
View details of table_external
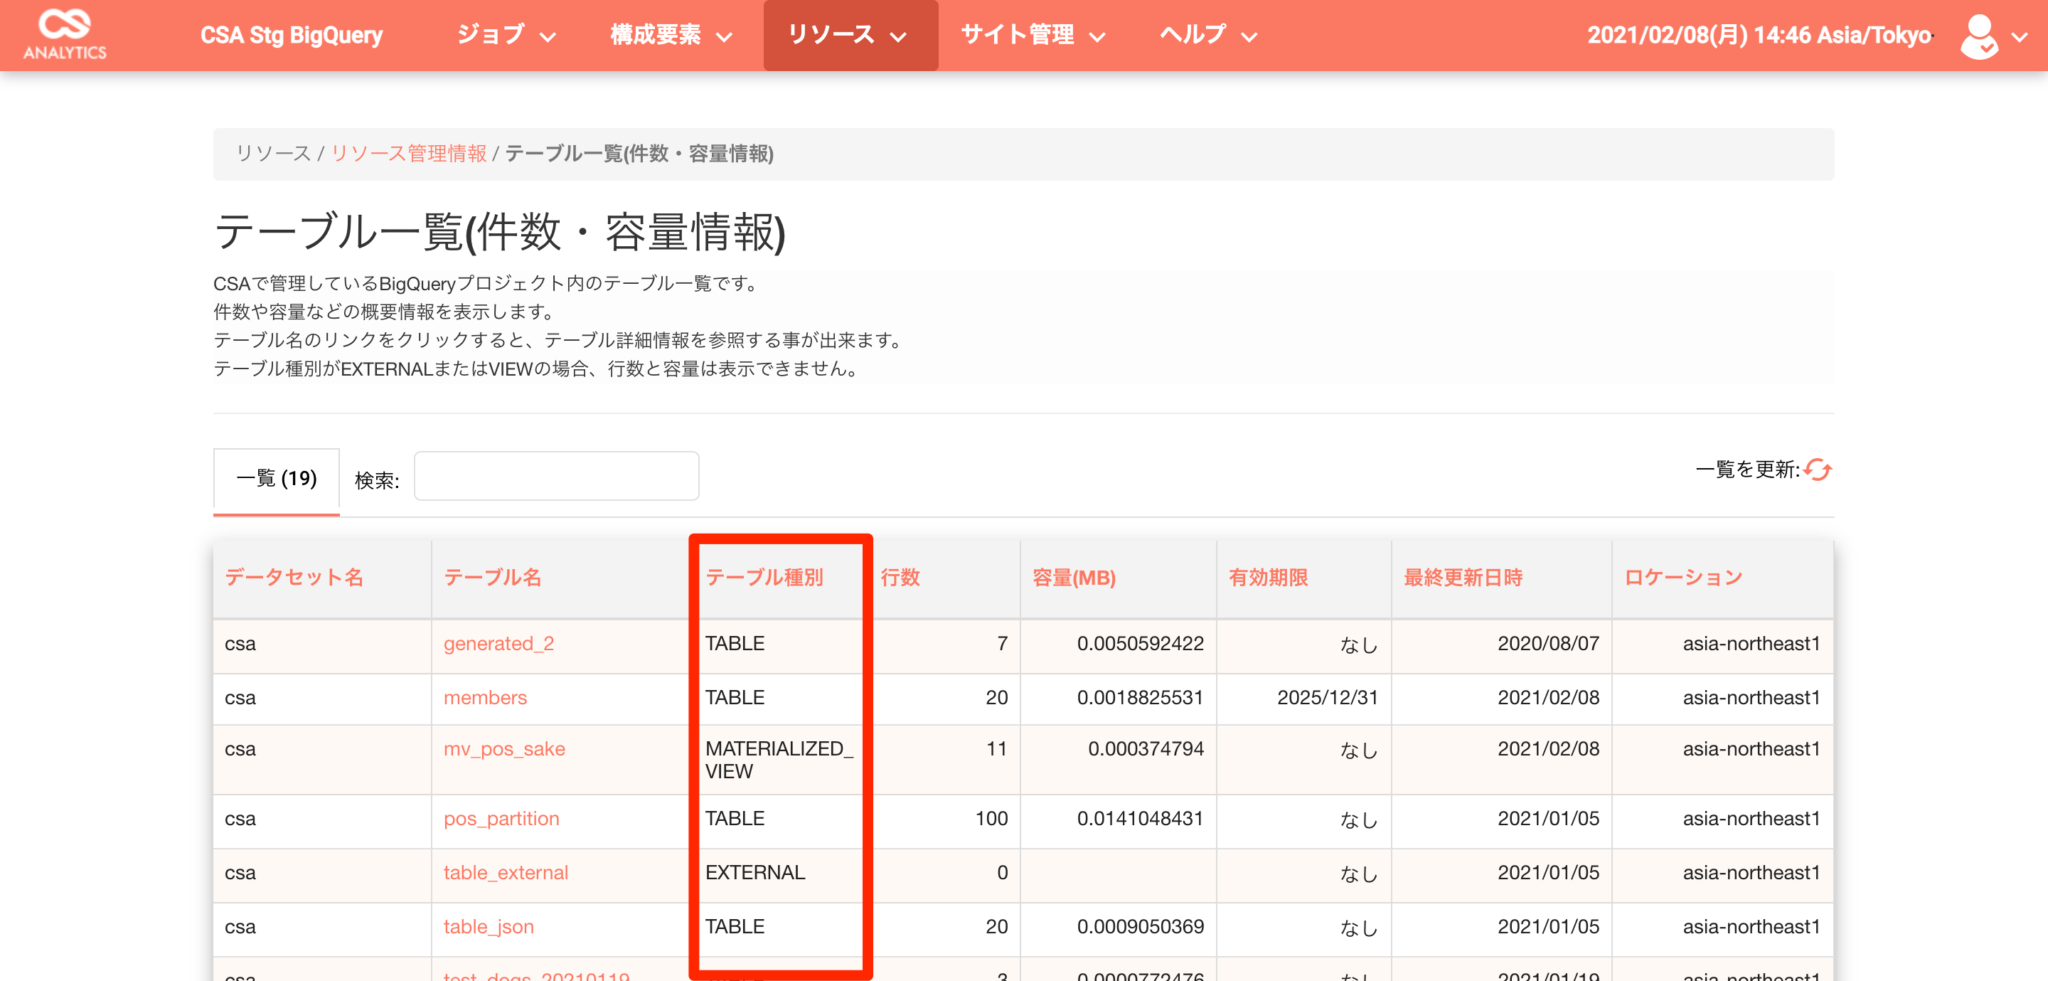(505, 872)
